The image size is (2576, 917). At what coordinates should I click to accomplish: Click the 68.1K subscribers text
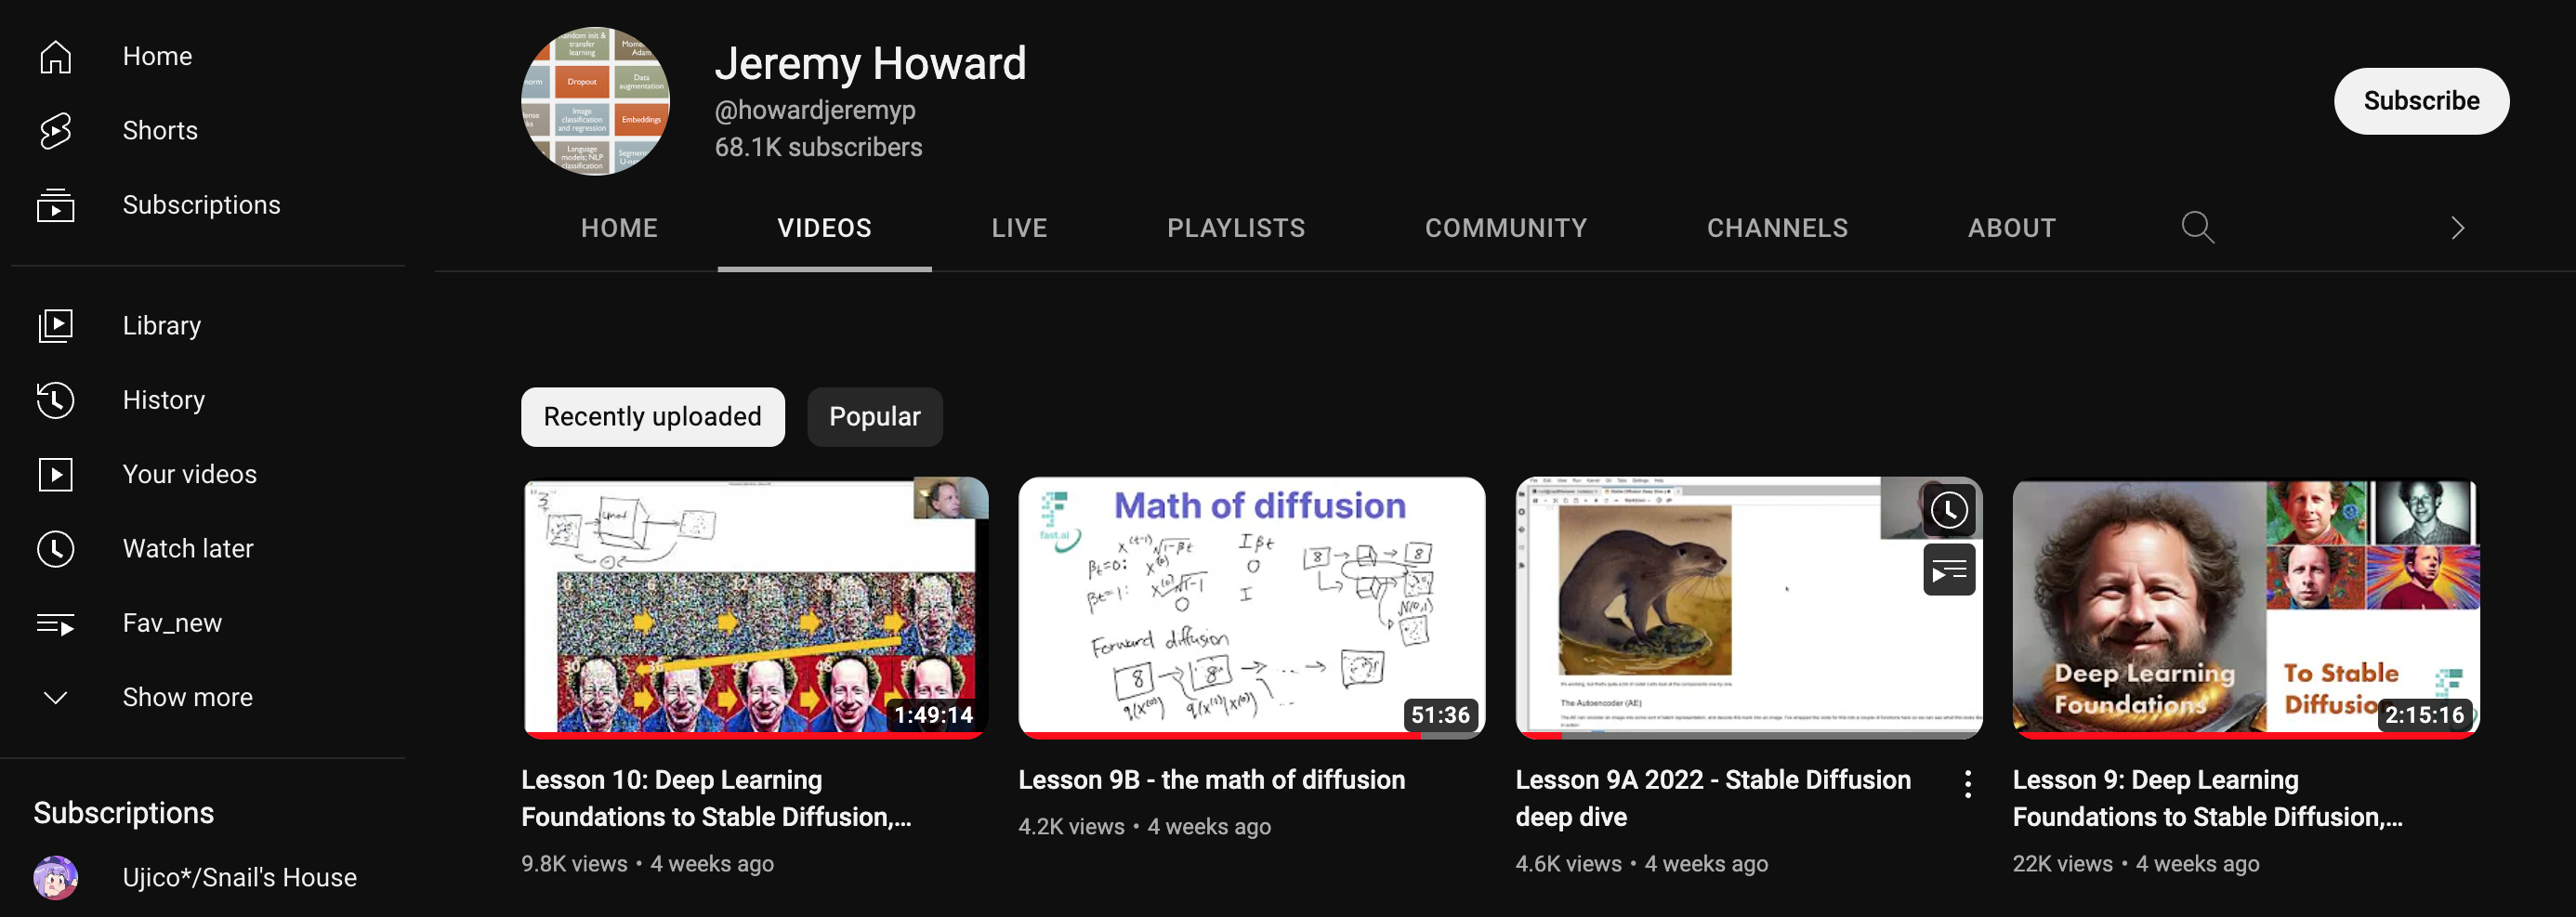[818, 147]
